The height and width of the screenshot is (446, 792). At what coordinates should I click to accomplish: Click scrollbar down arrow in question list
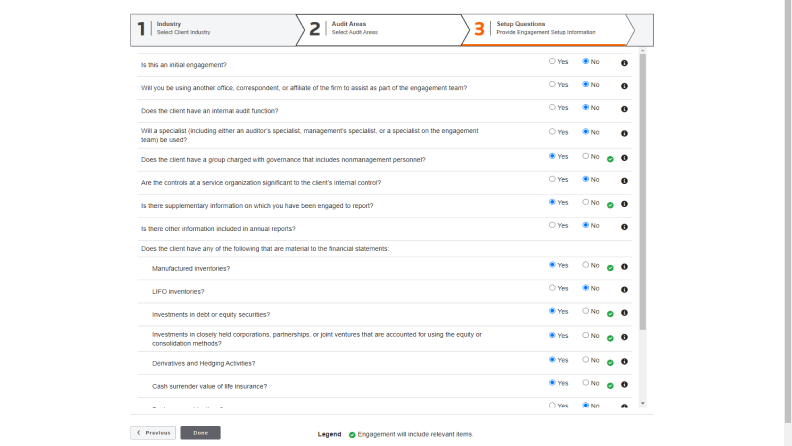coord(643,403)
